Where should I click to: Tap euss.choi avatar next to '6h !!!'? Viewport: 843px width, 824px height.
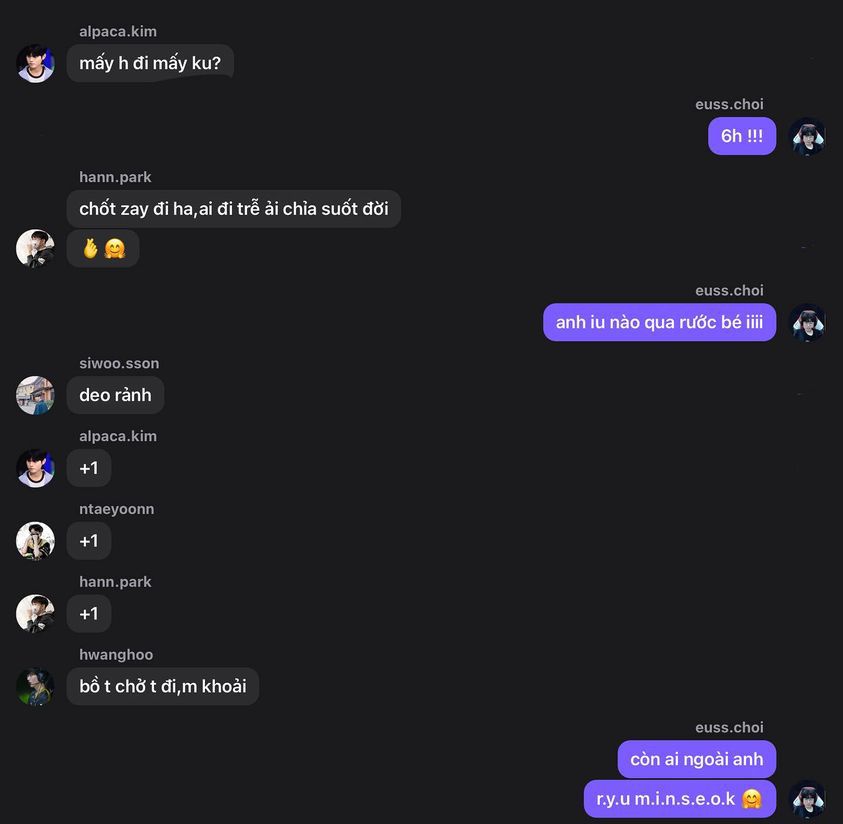[807, 137]
